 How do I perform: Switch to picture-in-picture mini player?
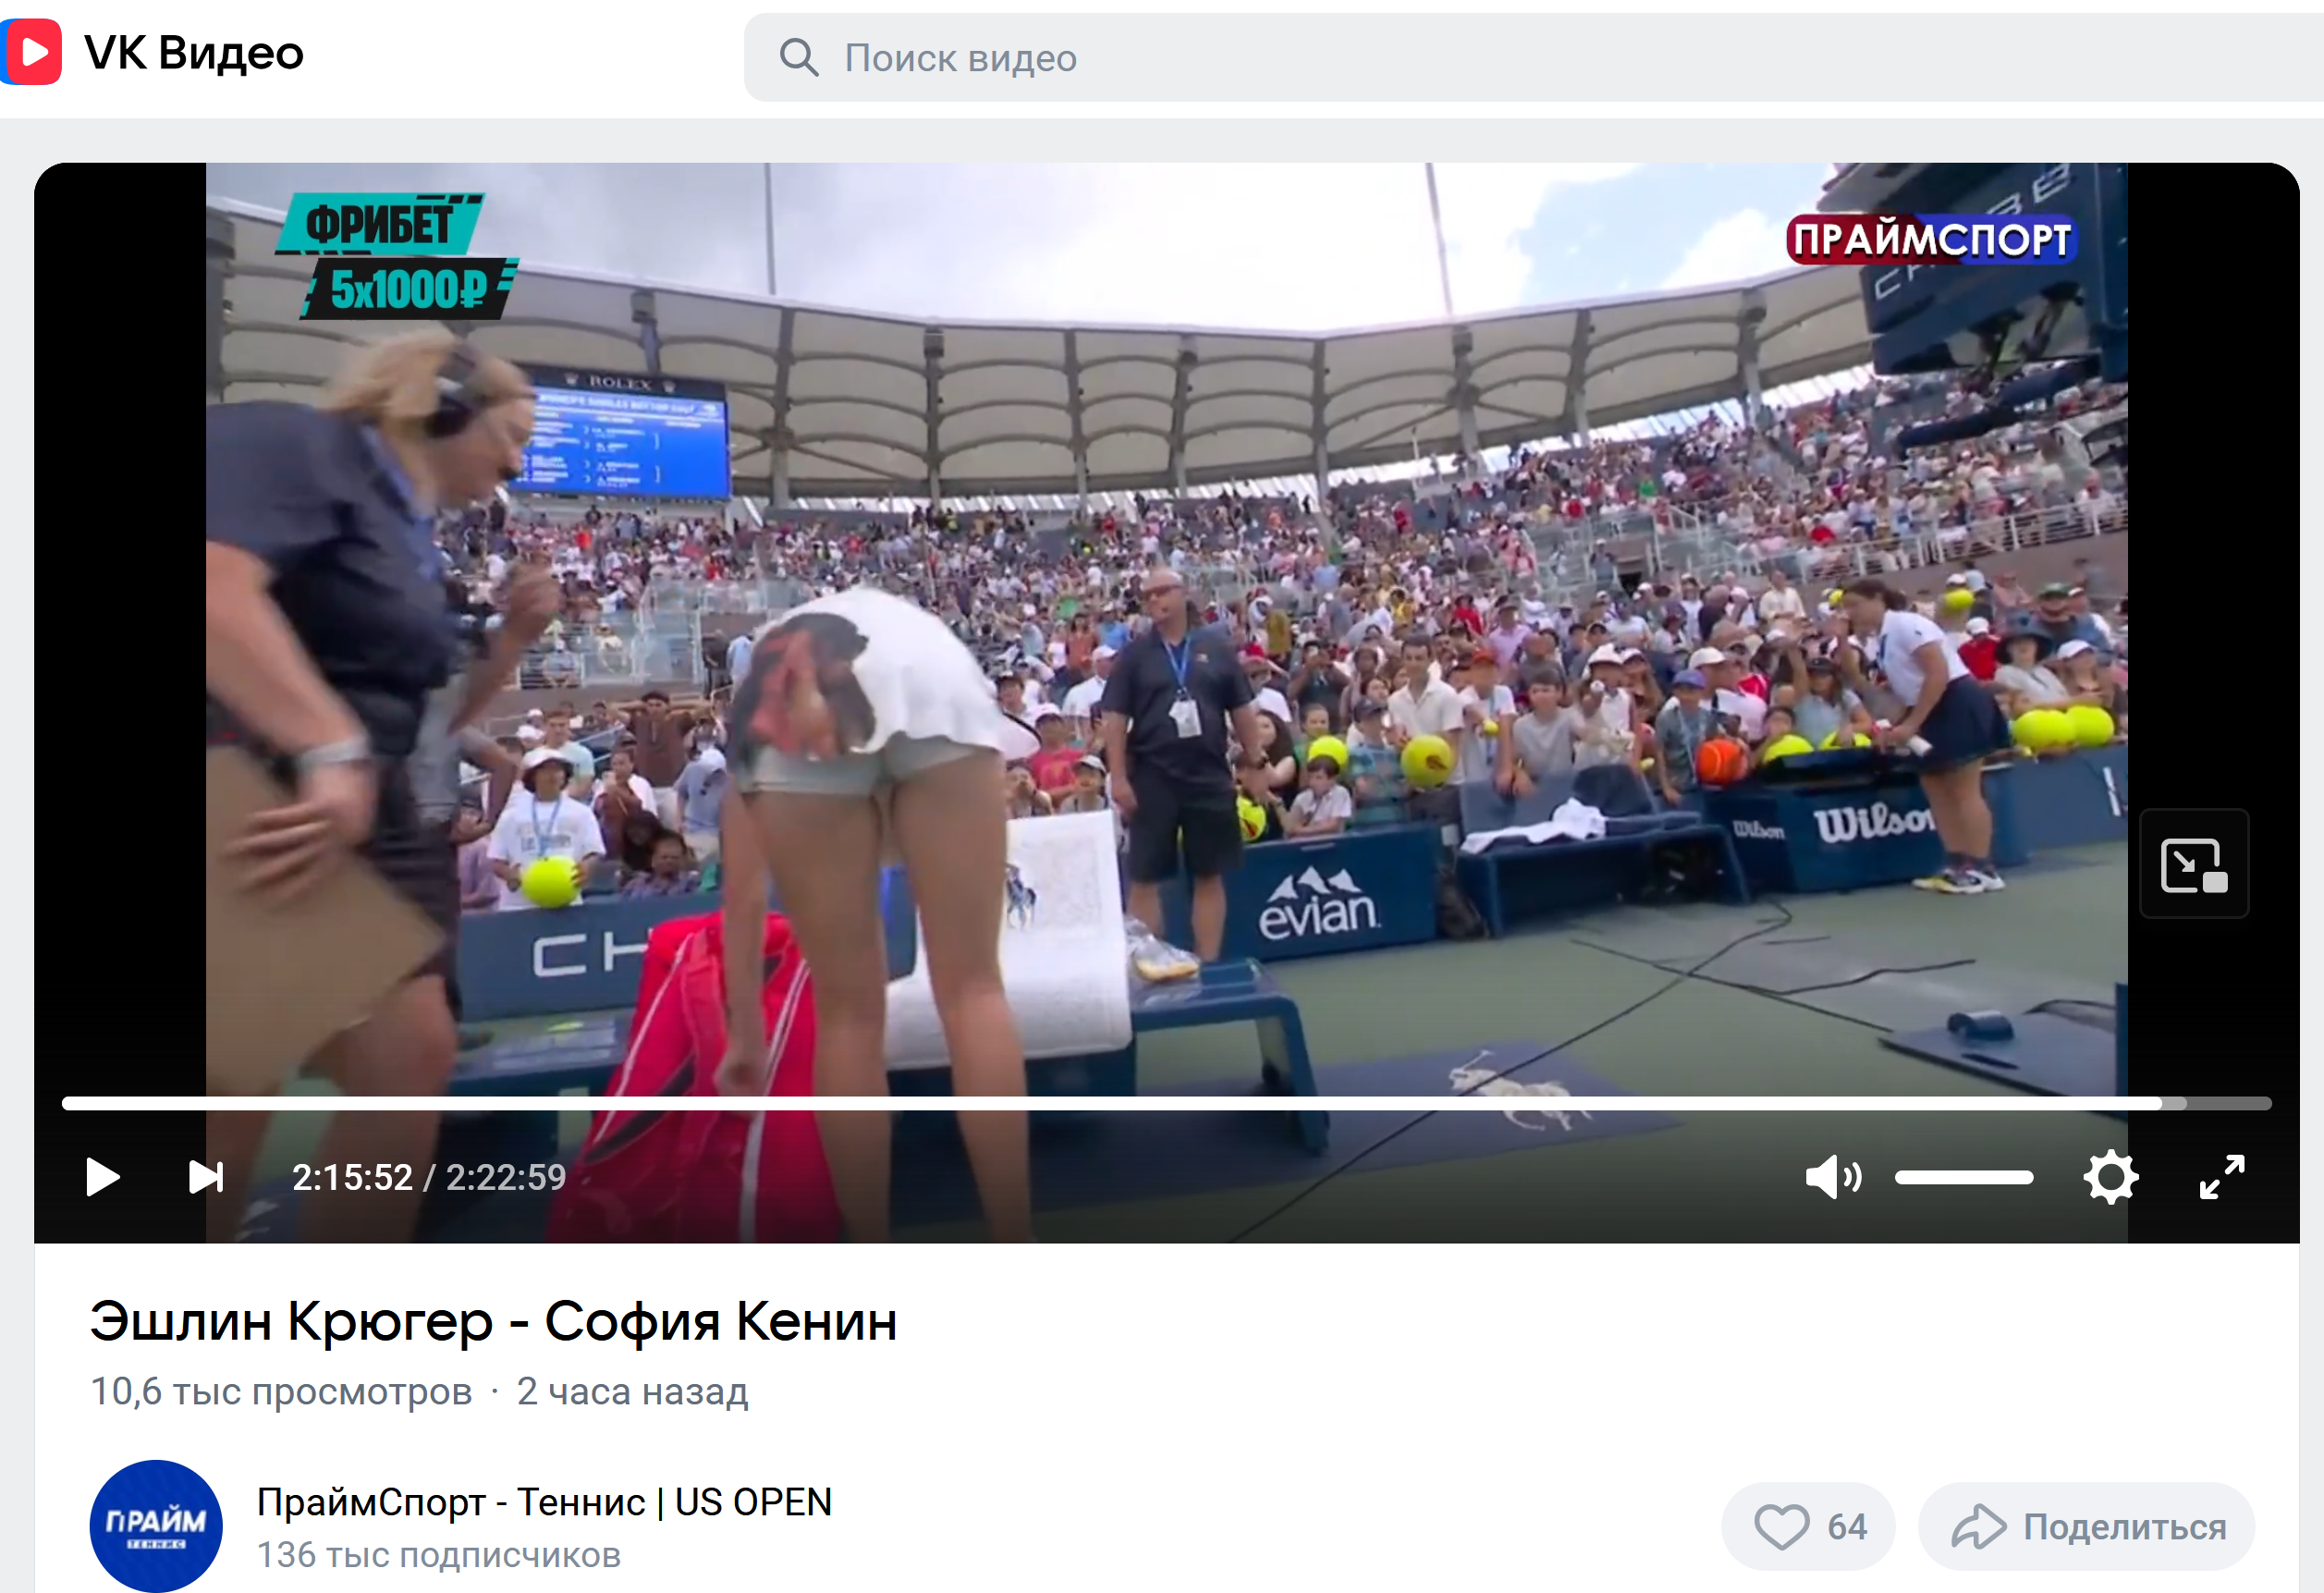click(2194, 864)
